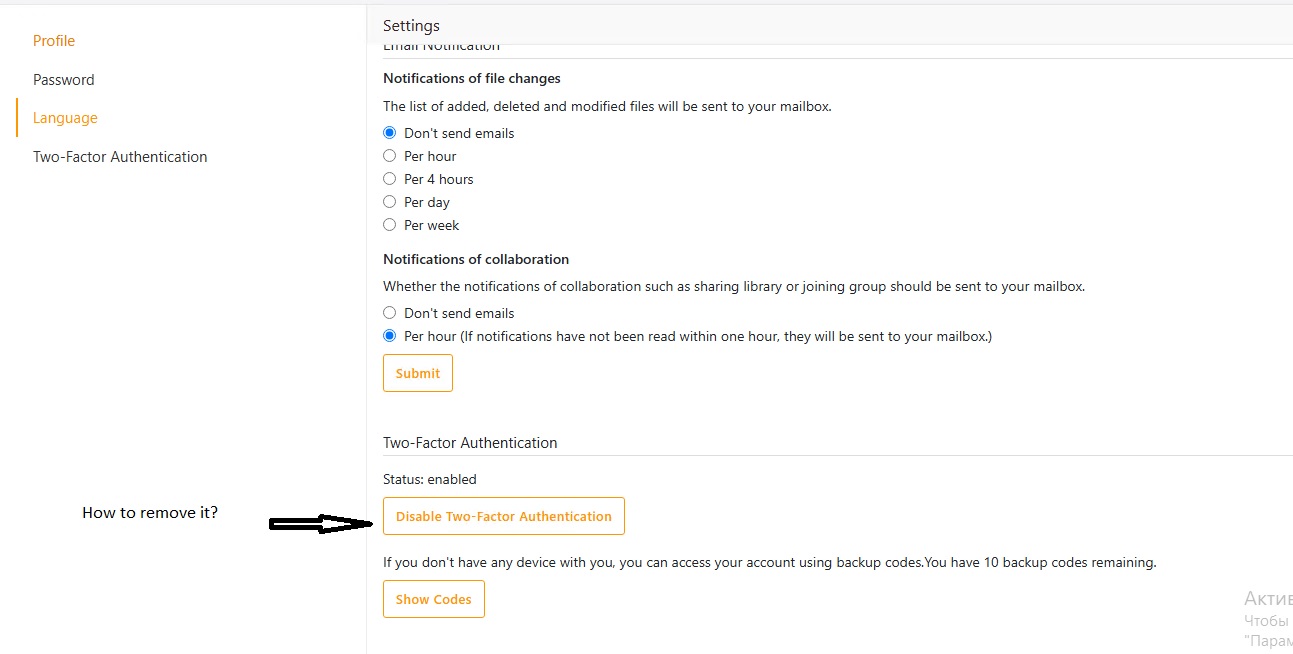Click the Two-Factor Authentication section heading
Screen dimensions: 1293x654
(470, 443)
